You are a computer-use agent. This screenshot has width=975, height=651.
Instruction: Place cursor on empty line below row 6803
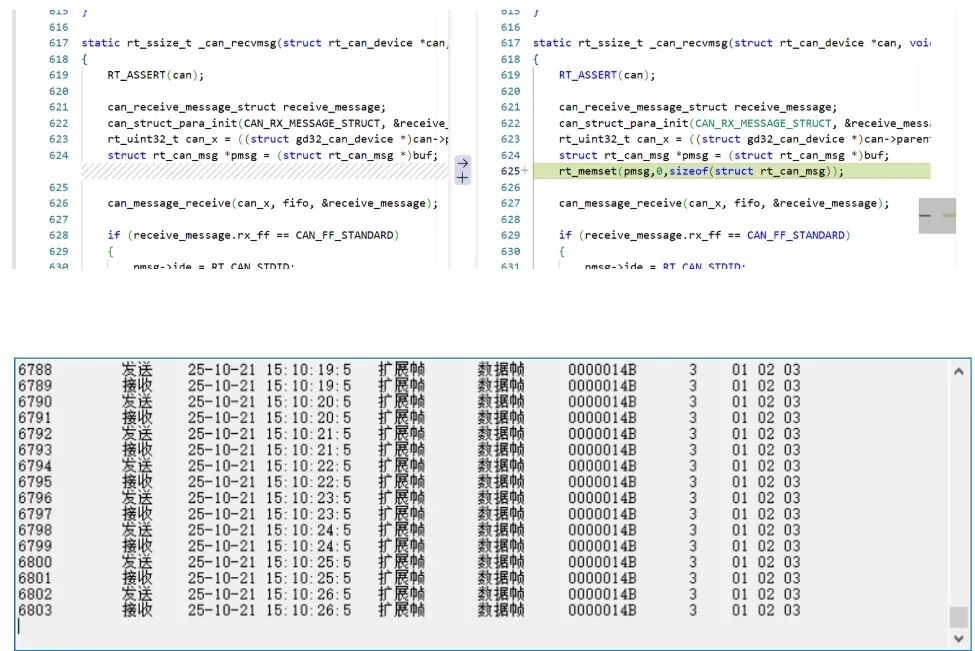coord(300,627)
